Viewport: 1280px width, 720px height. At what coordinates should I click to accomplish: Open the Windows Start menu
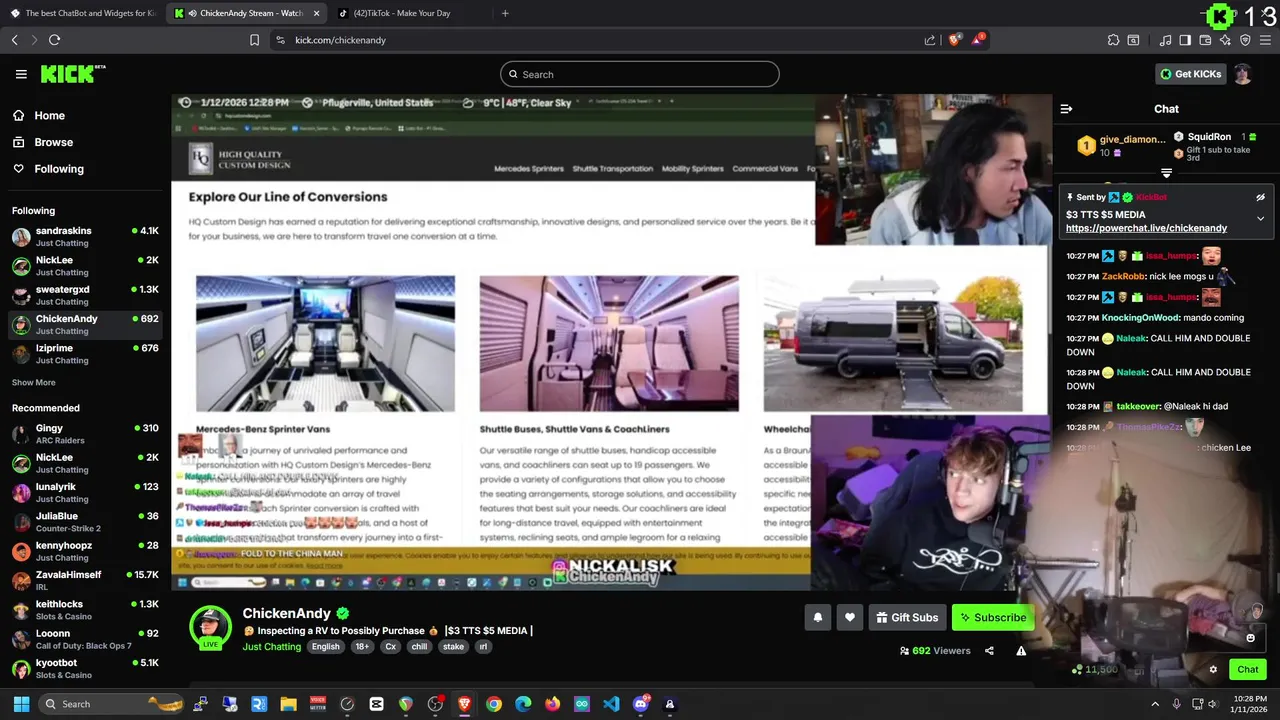click(x=21, y=704)
